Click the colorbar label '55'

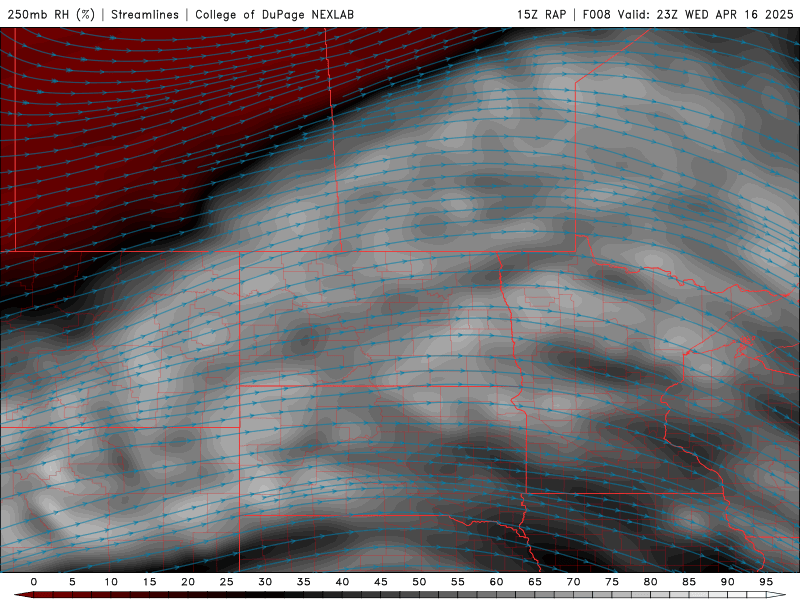click(458, 582)
